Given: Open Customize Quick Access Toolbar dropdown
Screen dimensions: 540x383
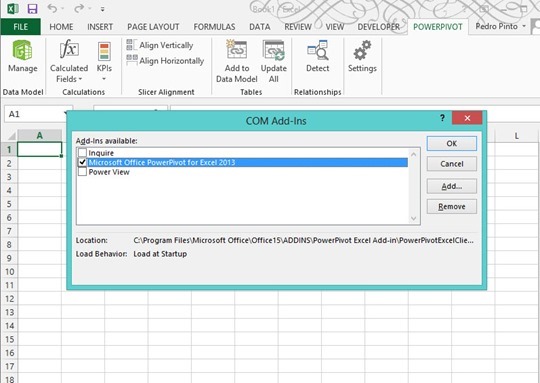Looking at the screenshot, I should click(102, 9).
